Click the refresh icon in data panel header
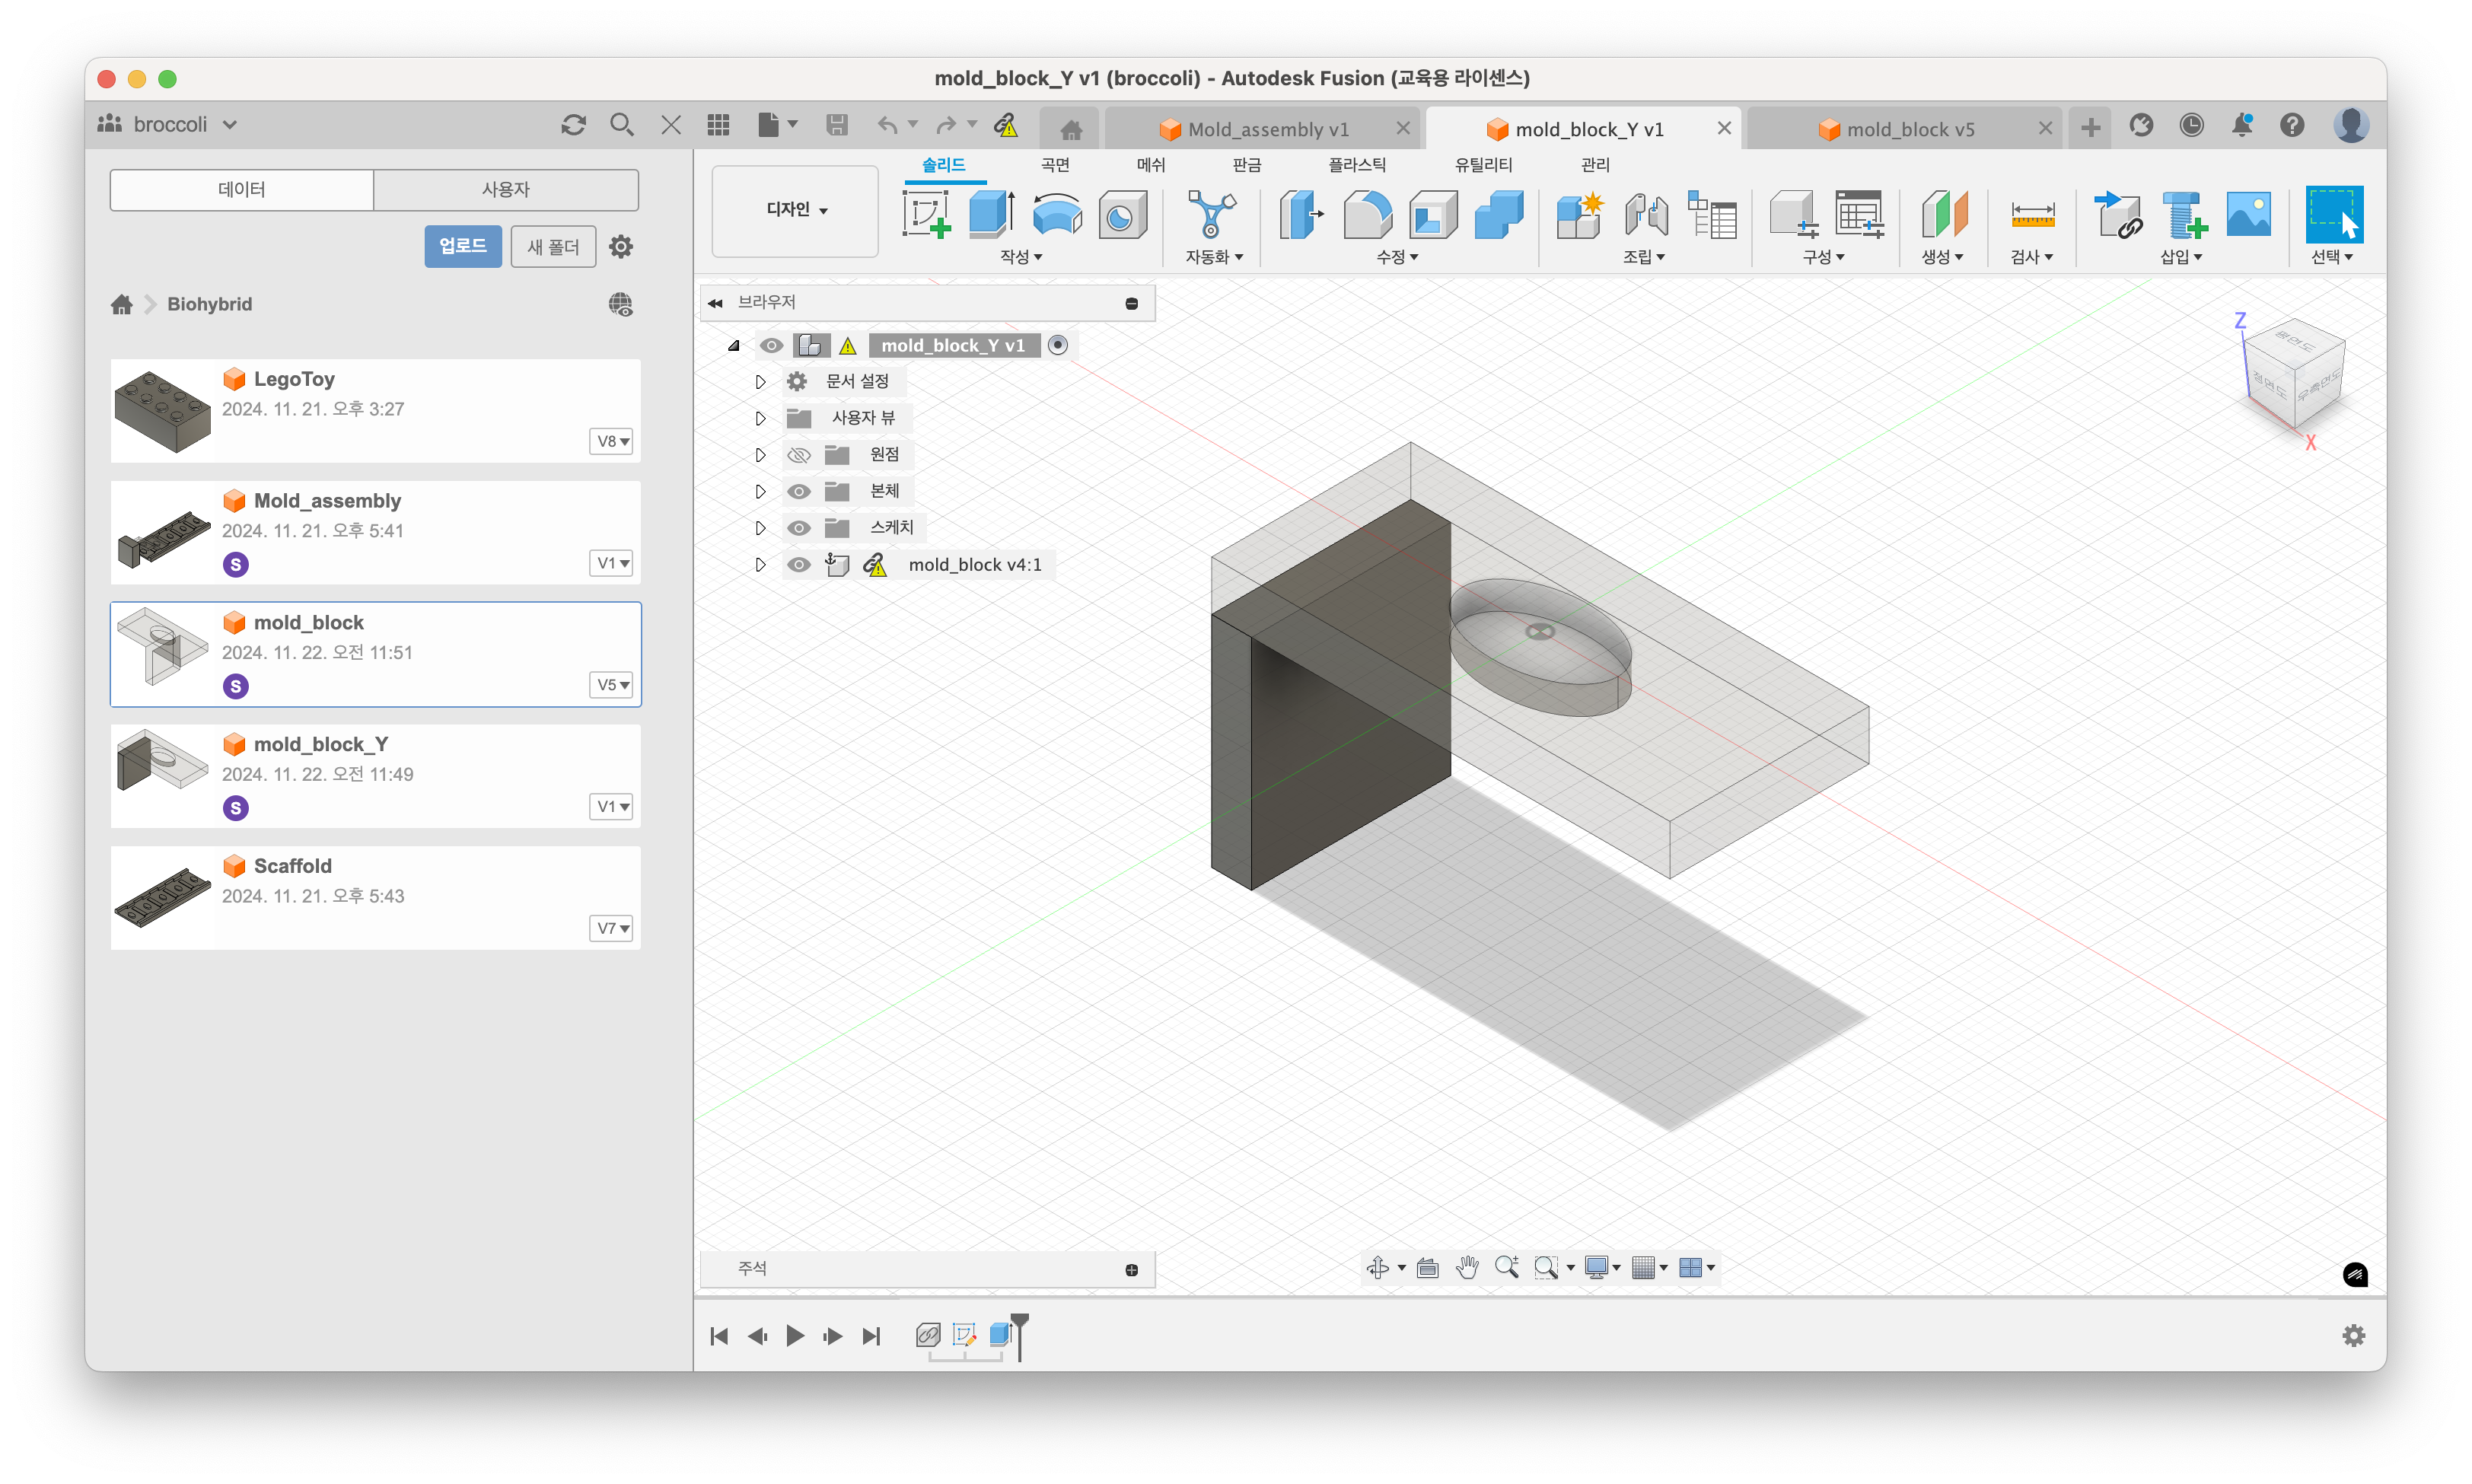 (x=573, y=125)
